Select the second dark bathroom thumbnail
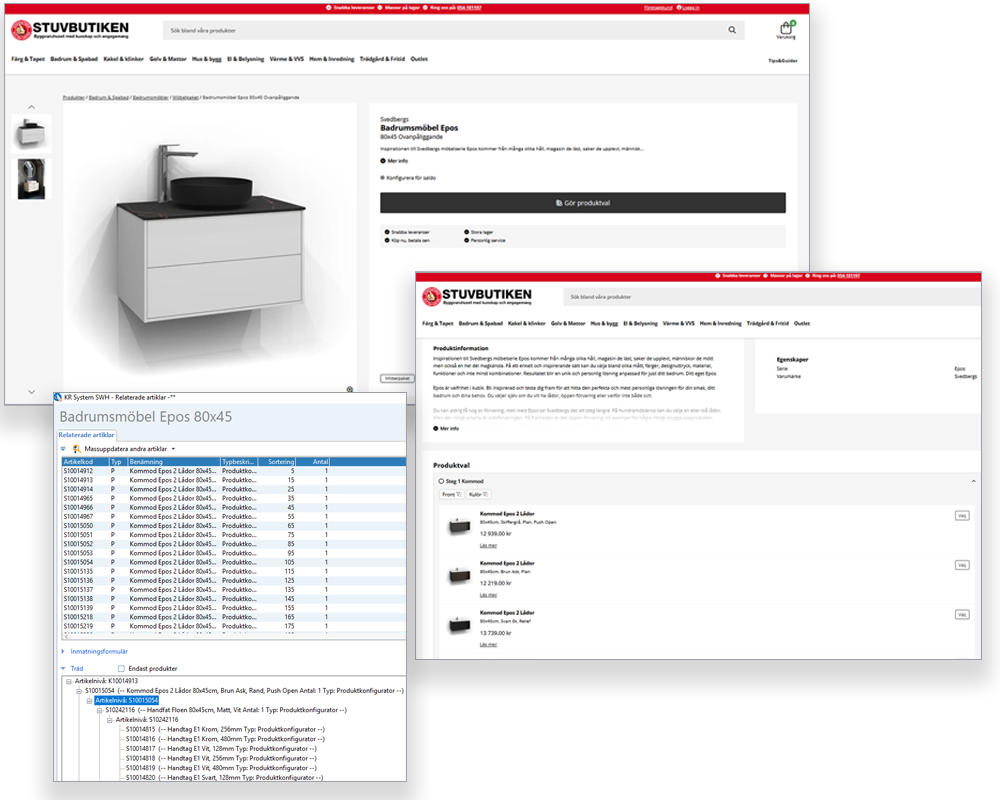Viewport: 1000px width, 800px height. click(31, 179)
